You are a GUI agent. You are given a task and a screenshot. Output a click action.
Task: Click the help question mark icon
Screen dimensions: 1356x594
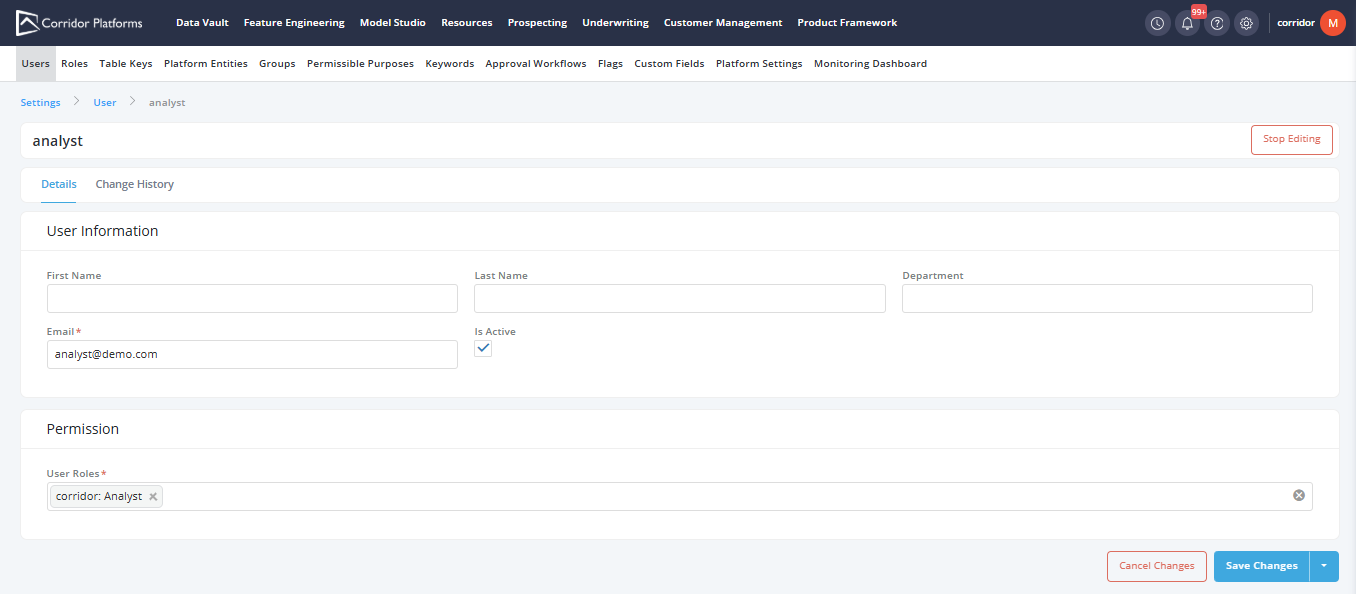pyautogui.click(x=1217, y=23)
